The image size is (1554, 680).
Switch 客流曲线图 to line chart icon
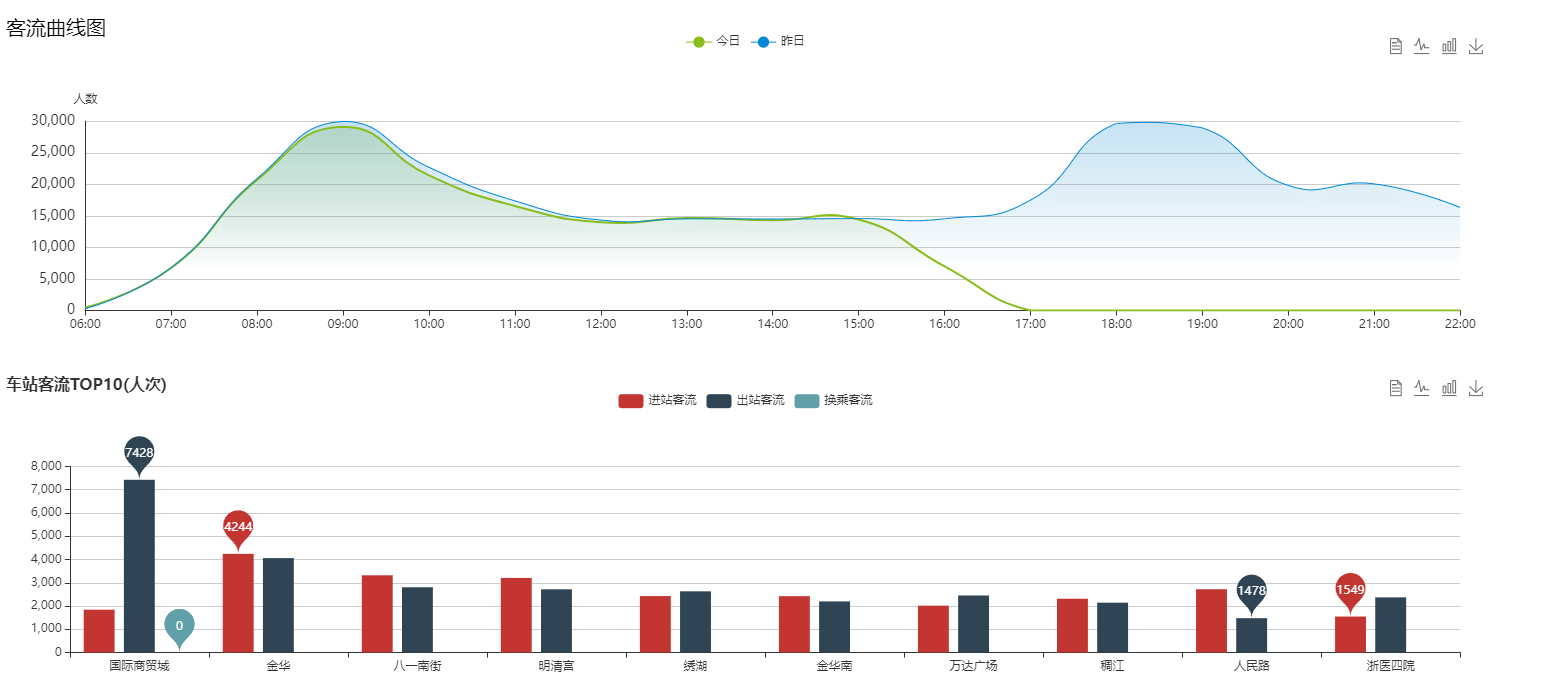[x=1422, y=46]
